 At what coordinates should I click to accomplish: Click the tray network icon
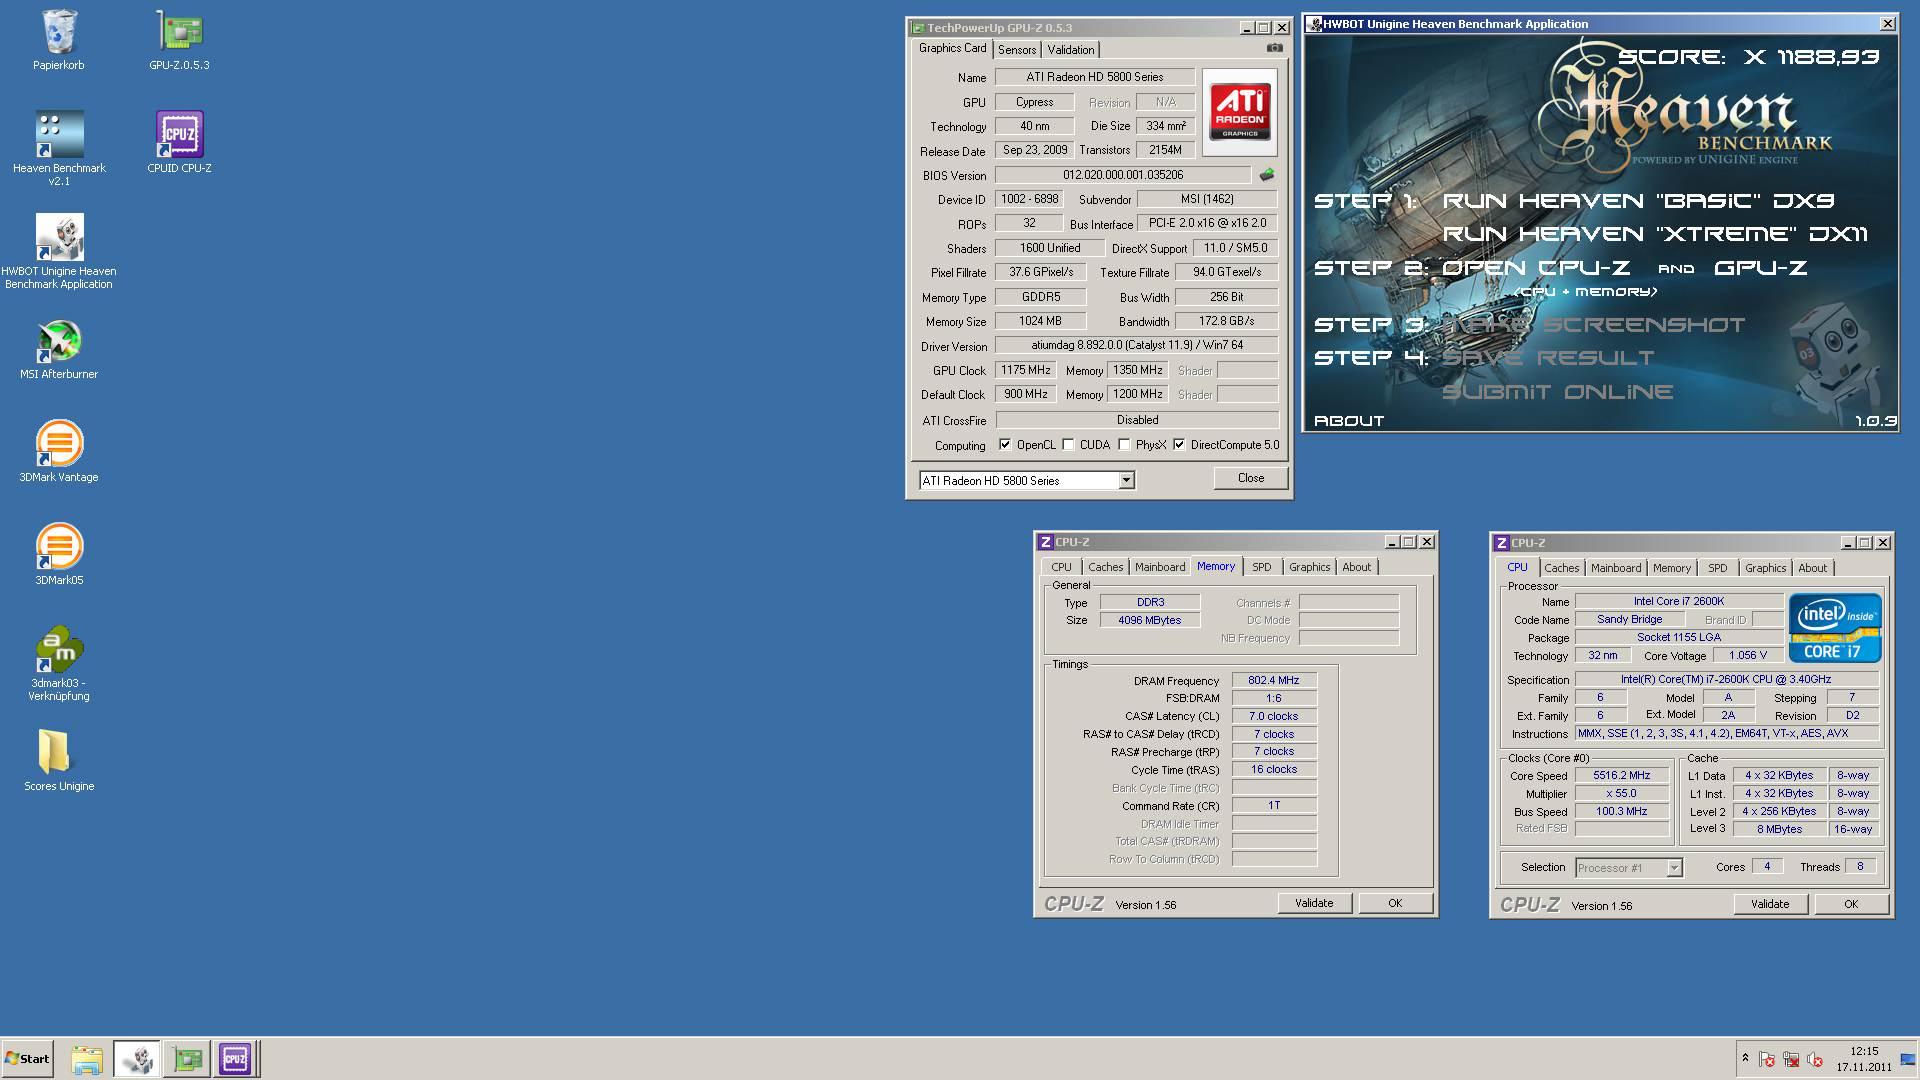[x=1791, y=1059]
